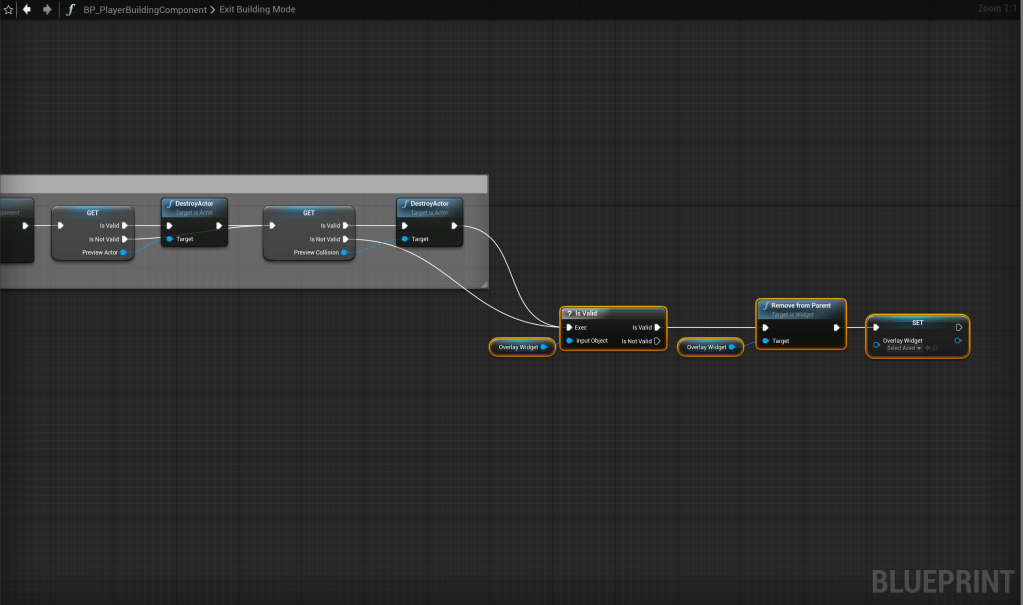This screenshot has width=1023, height=605.
Task: Select the SET node title
Action: pos(917,322)
